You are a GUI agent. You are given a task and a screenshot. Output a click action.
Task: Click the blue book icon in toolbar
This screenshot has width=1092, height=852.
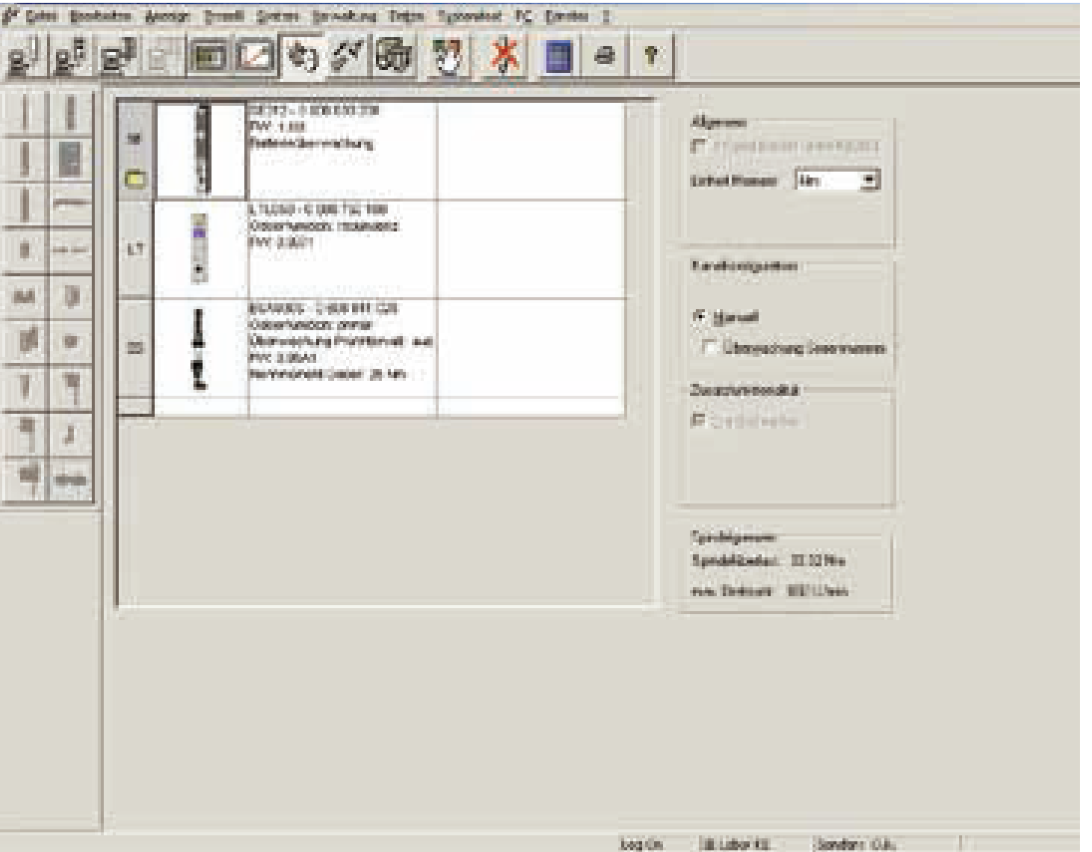(x=557, y=58)
